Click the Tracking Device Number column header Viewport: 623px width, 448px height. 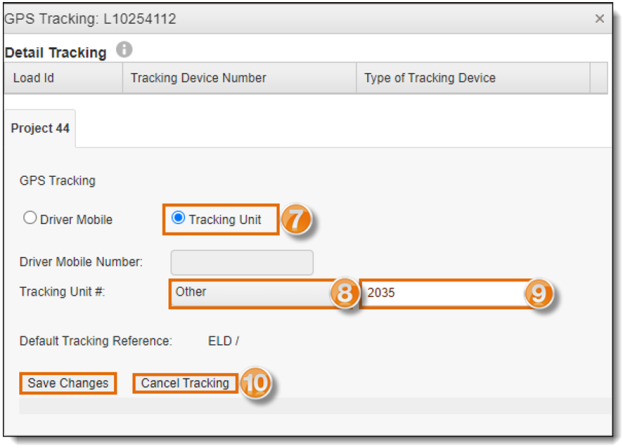(x=240, y=78)
